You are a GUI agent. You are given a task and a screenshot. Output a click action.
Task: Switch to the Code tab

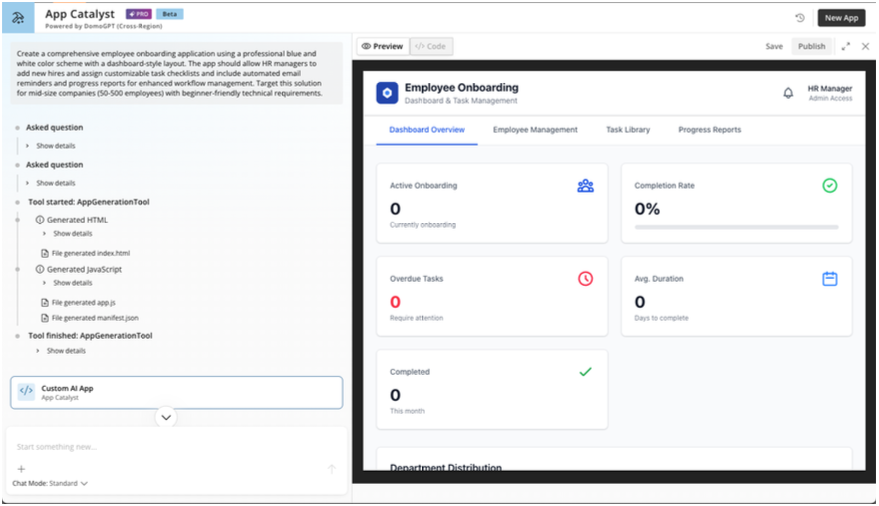(431, 47)
